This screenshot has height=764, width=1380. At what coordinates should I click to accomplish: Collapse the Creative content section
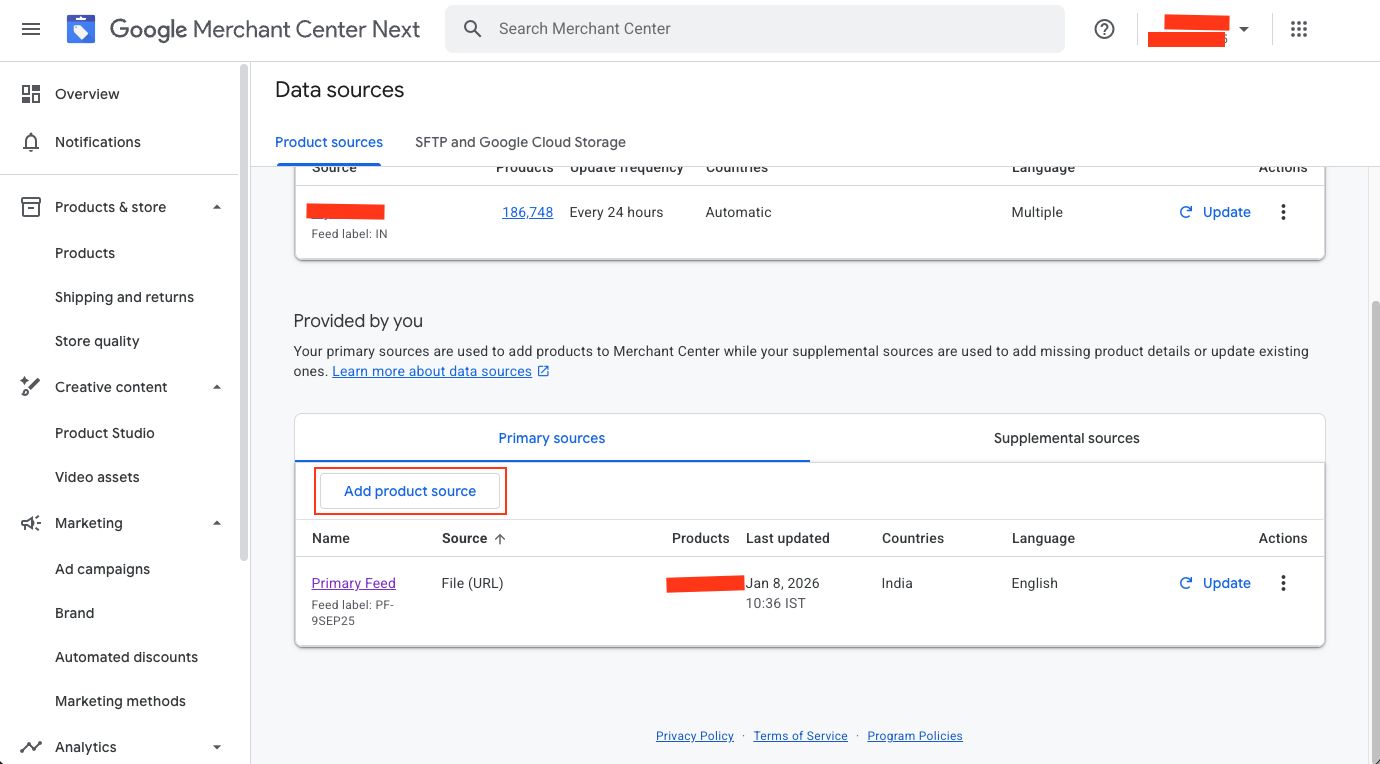(x=217, y=387)
